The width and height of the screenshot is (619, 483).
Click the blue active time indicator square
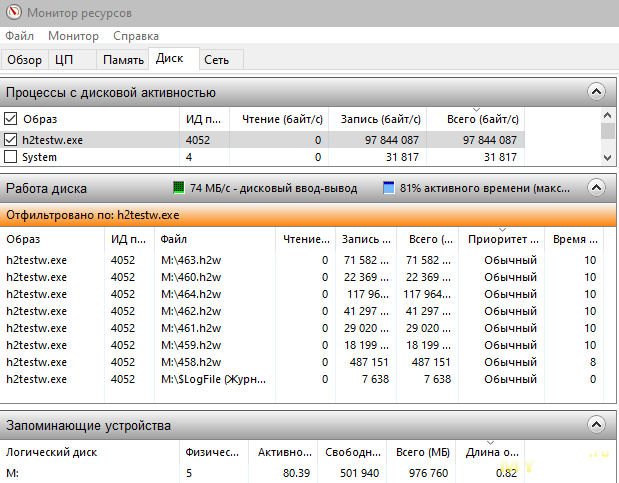(x=389, y=188)
